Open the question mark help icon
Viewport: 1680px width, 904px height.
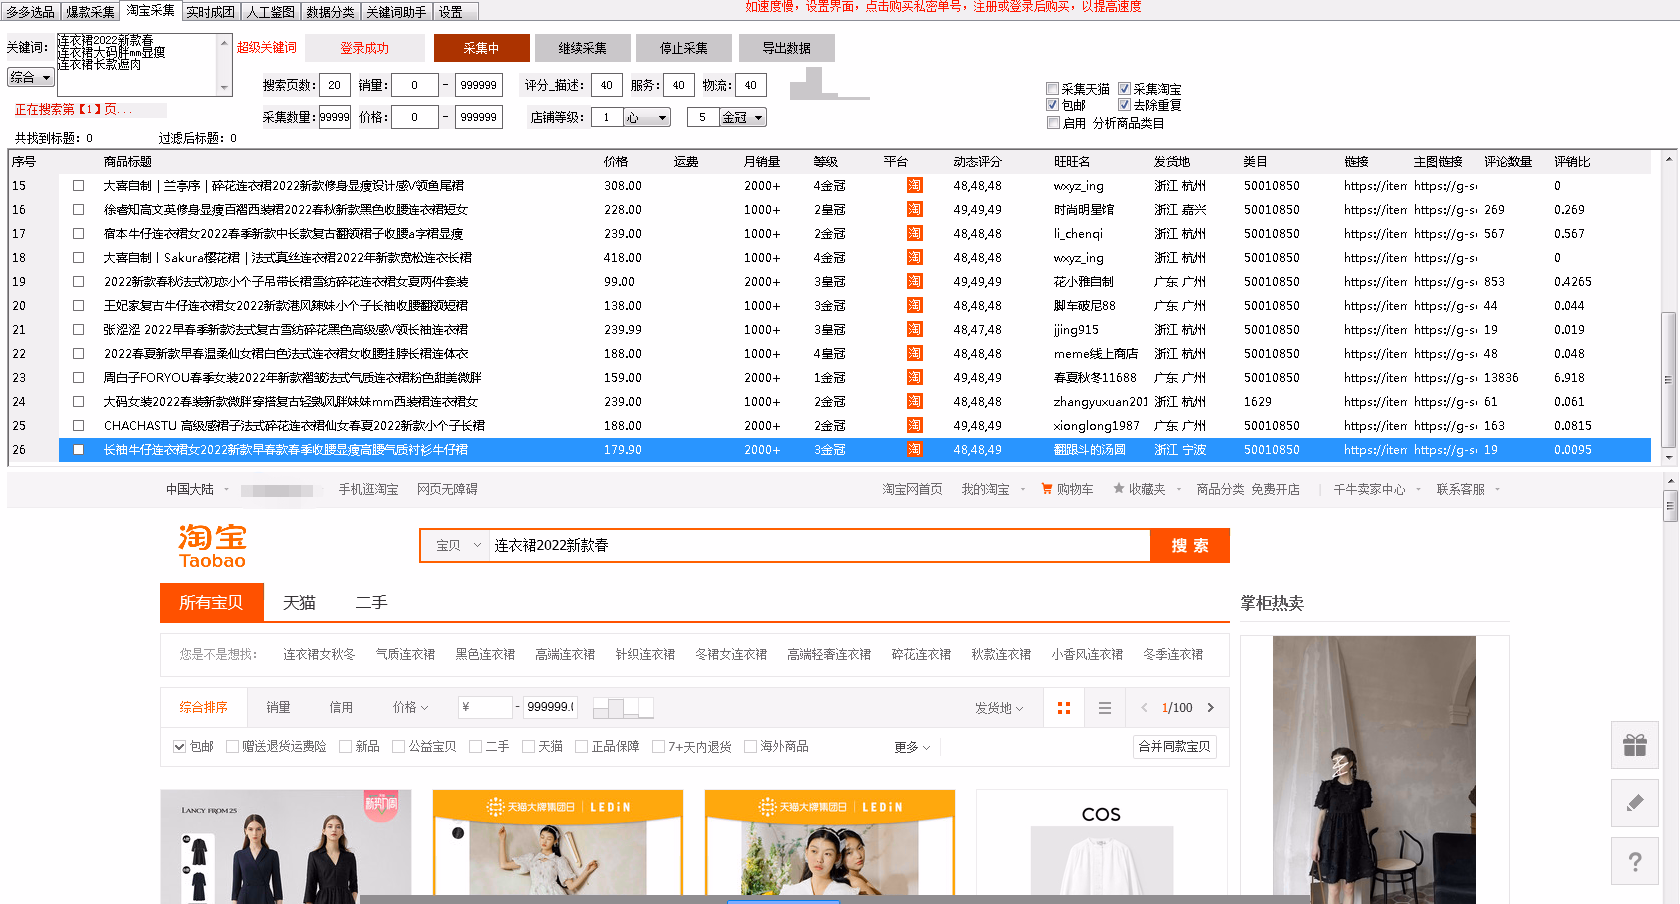tap(1635, 861)
